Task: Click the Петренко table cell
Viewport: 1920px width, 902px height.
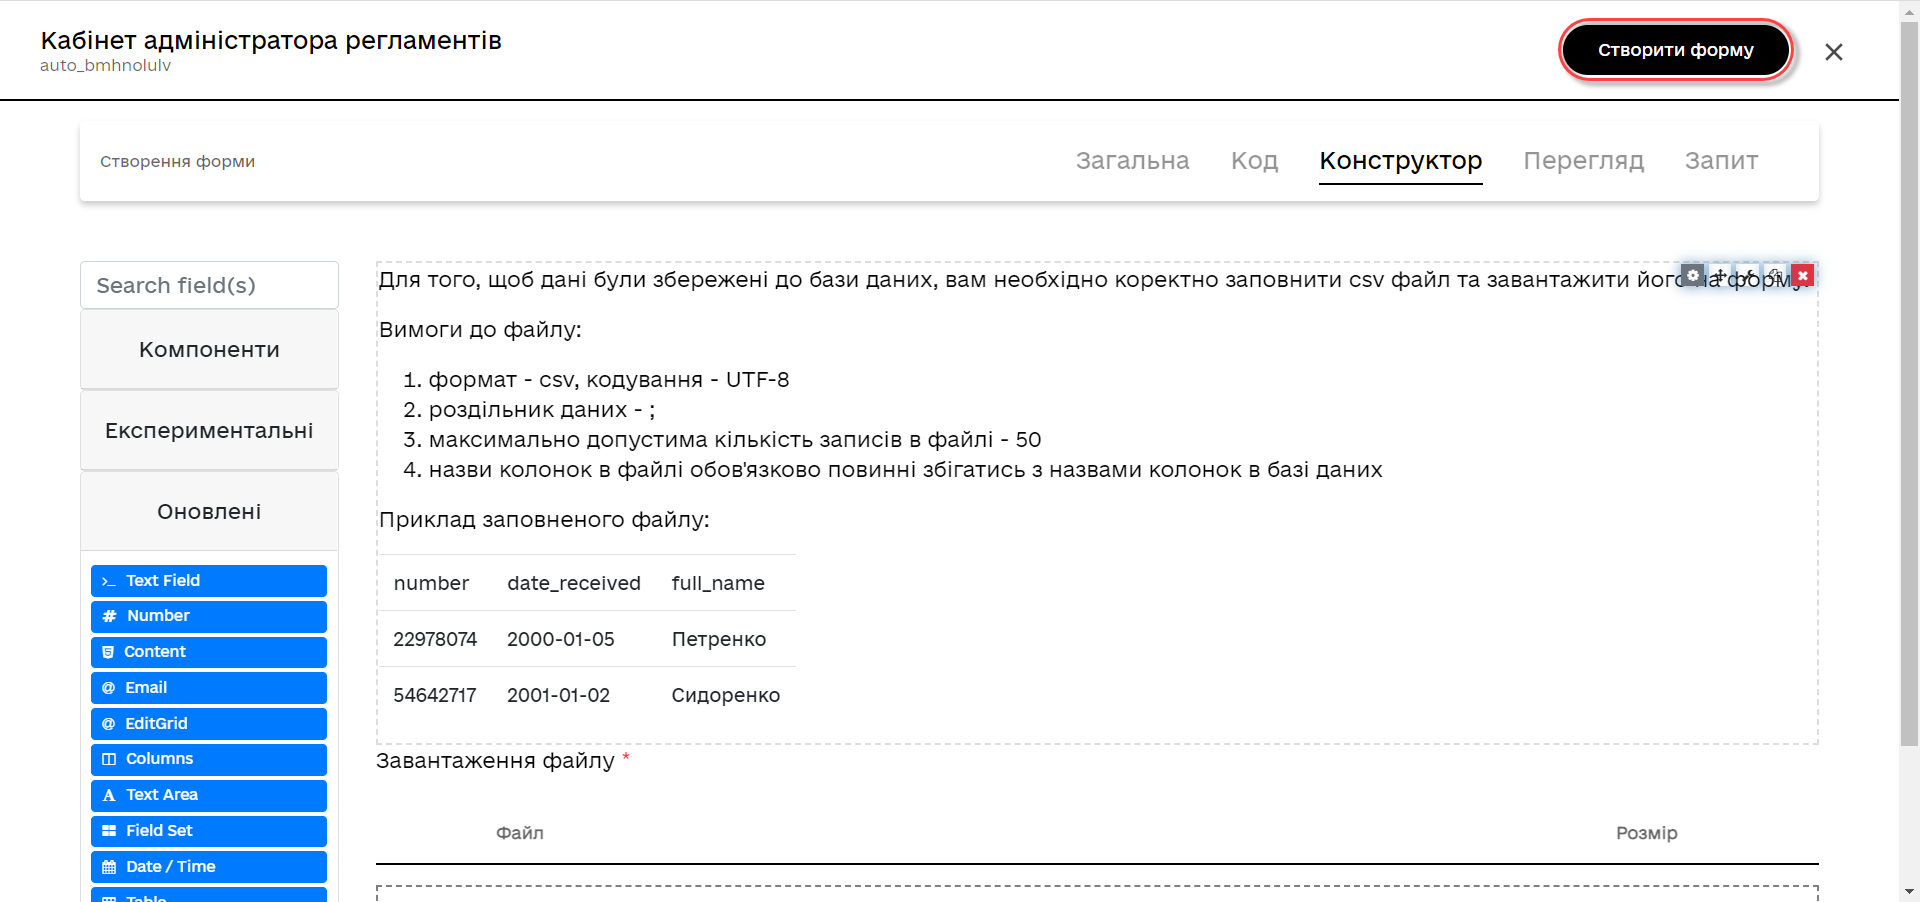Action: pos(719,639)
